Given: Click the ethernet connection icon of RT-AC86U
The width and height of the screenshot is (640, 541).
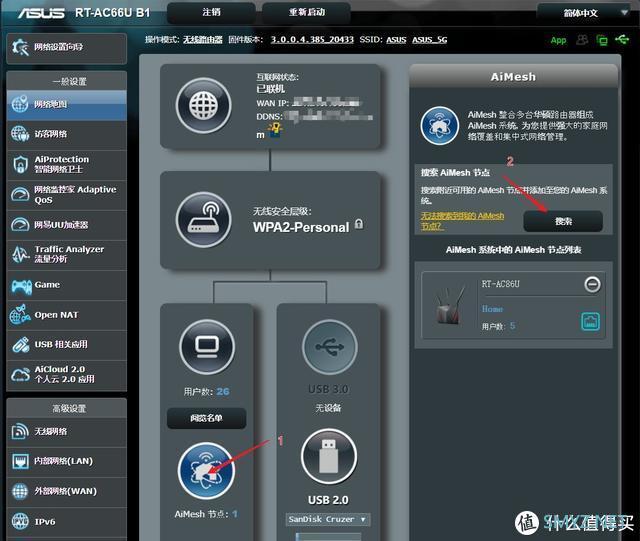Looking at the screenshot, I should pos(590,321).
